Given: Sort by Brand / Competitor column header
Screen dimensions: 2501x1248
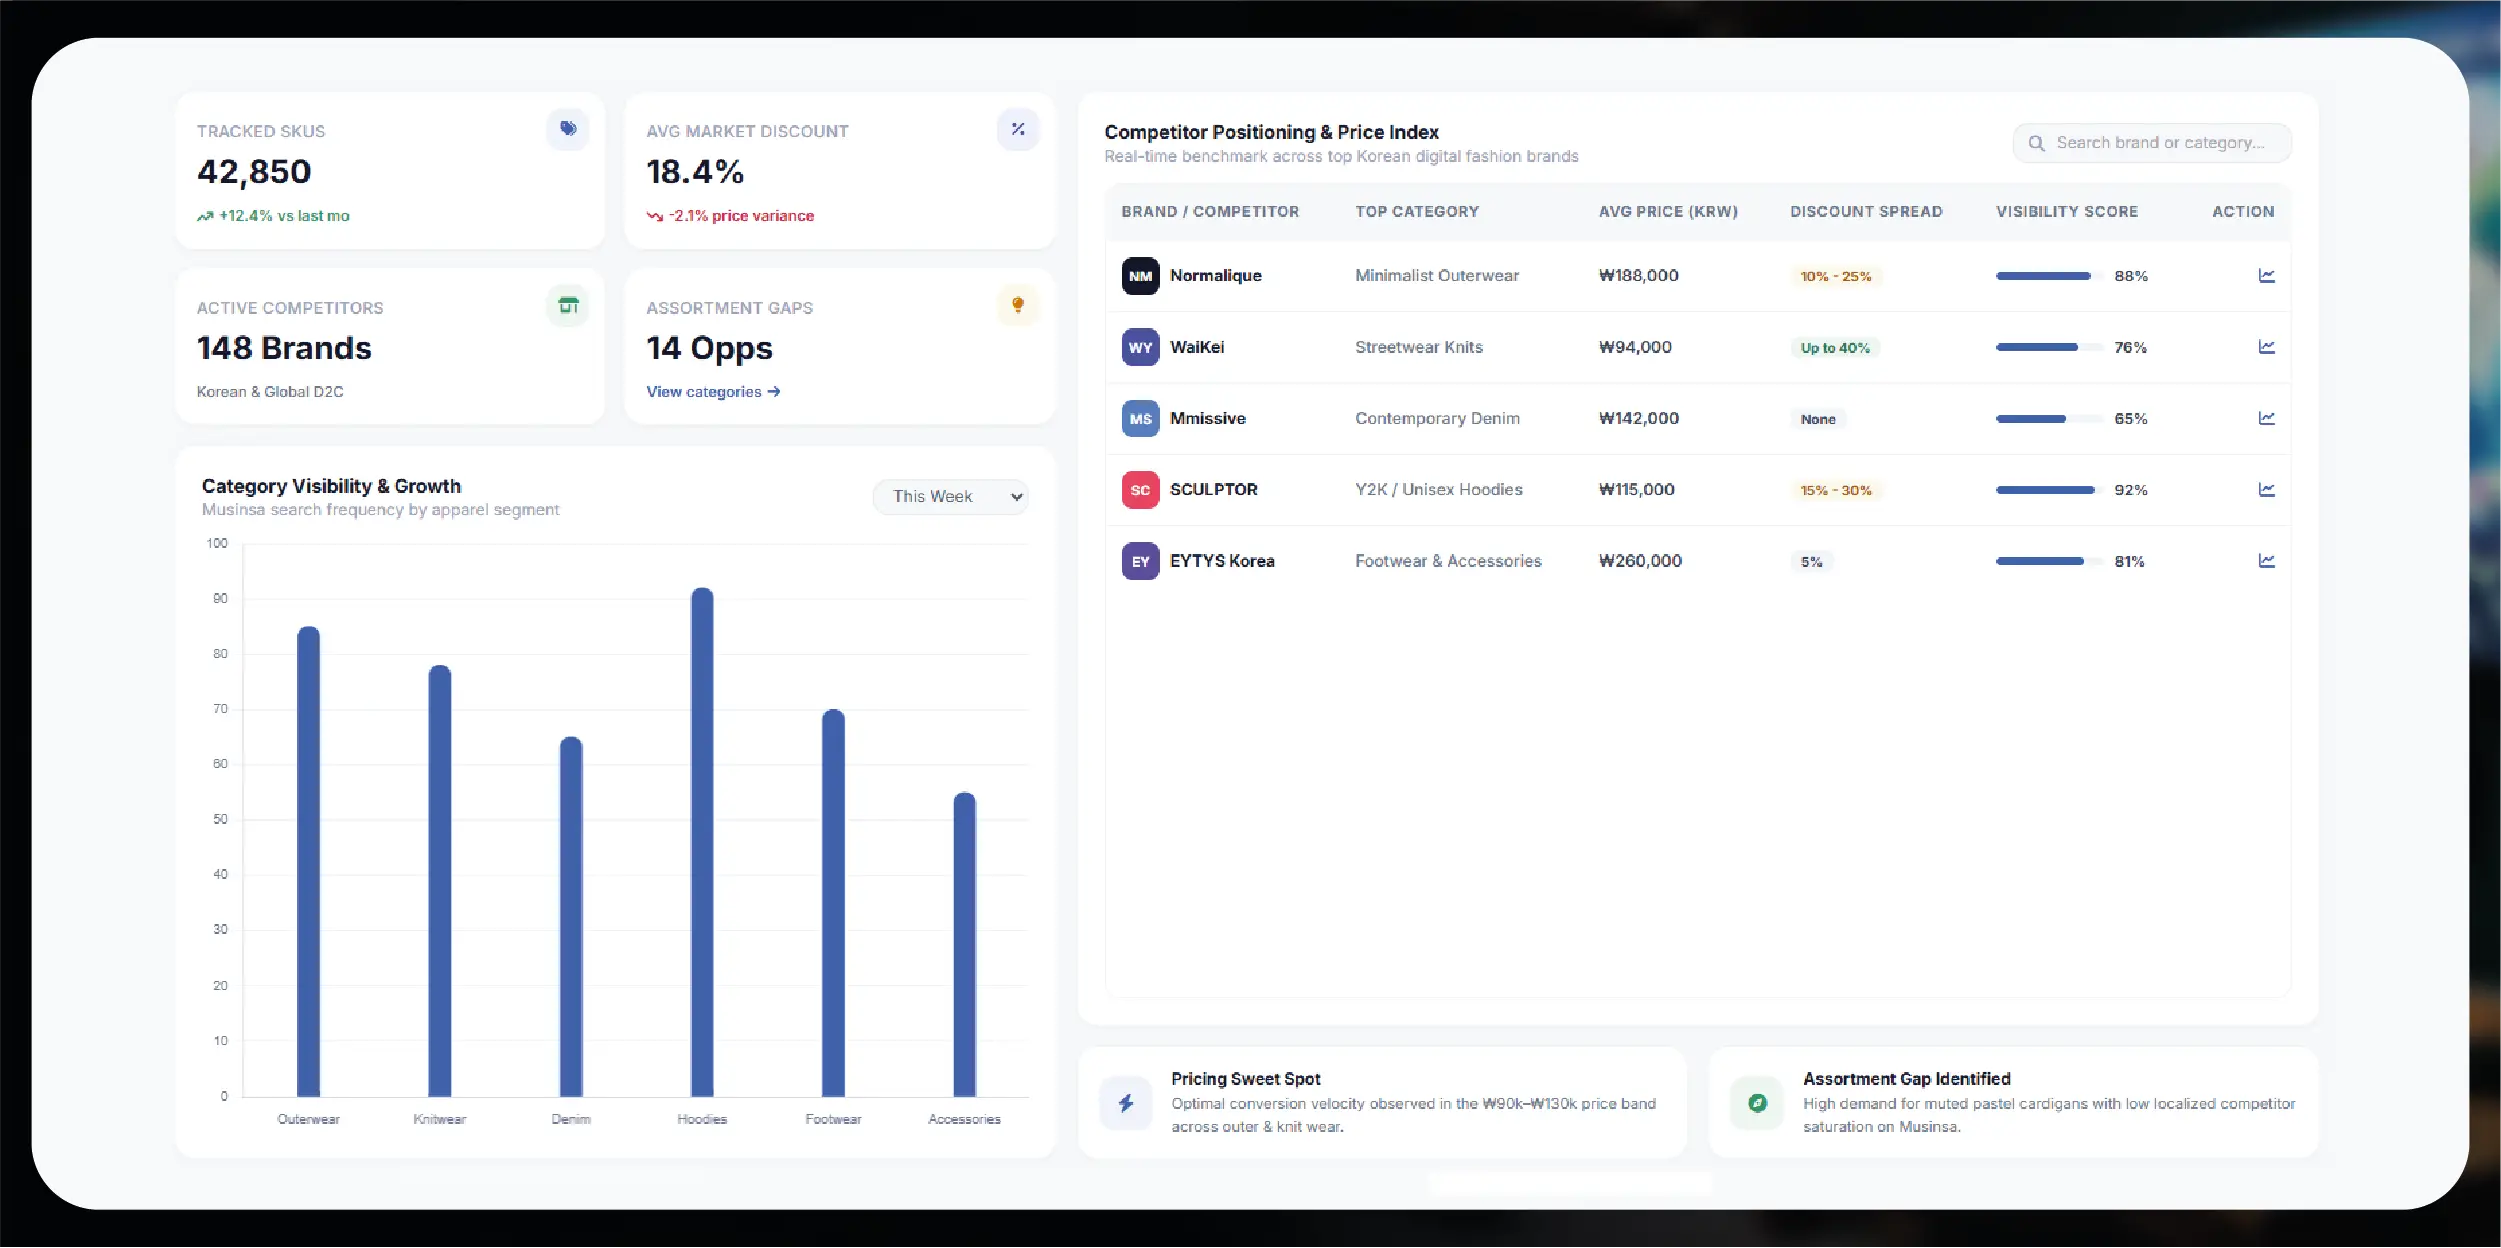Looking at the screenshot, I should [1210, 212].
